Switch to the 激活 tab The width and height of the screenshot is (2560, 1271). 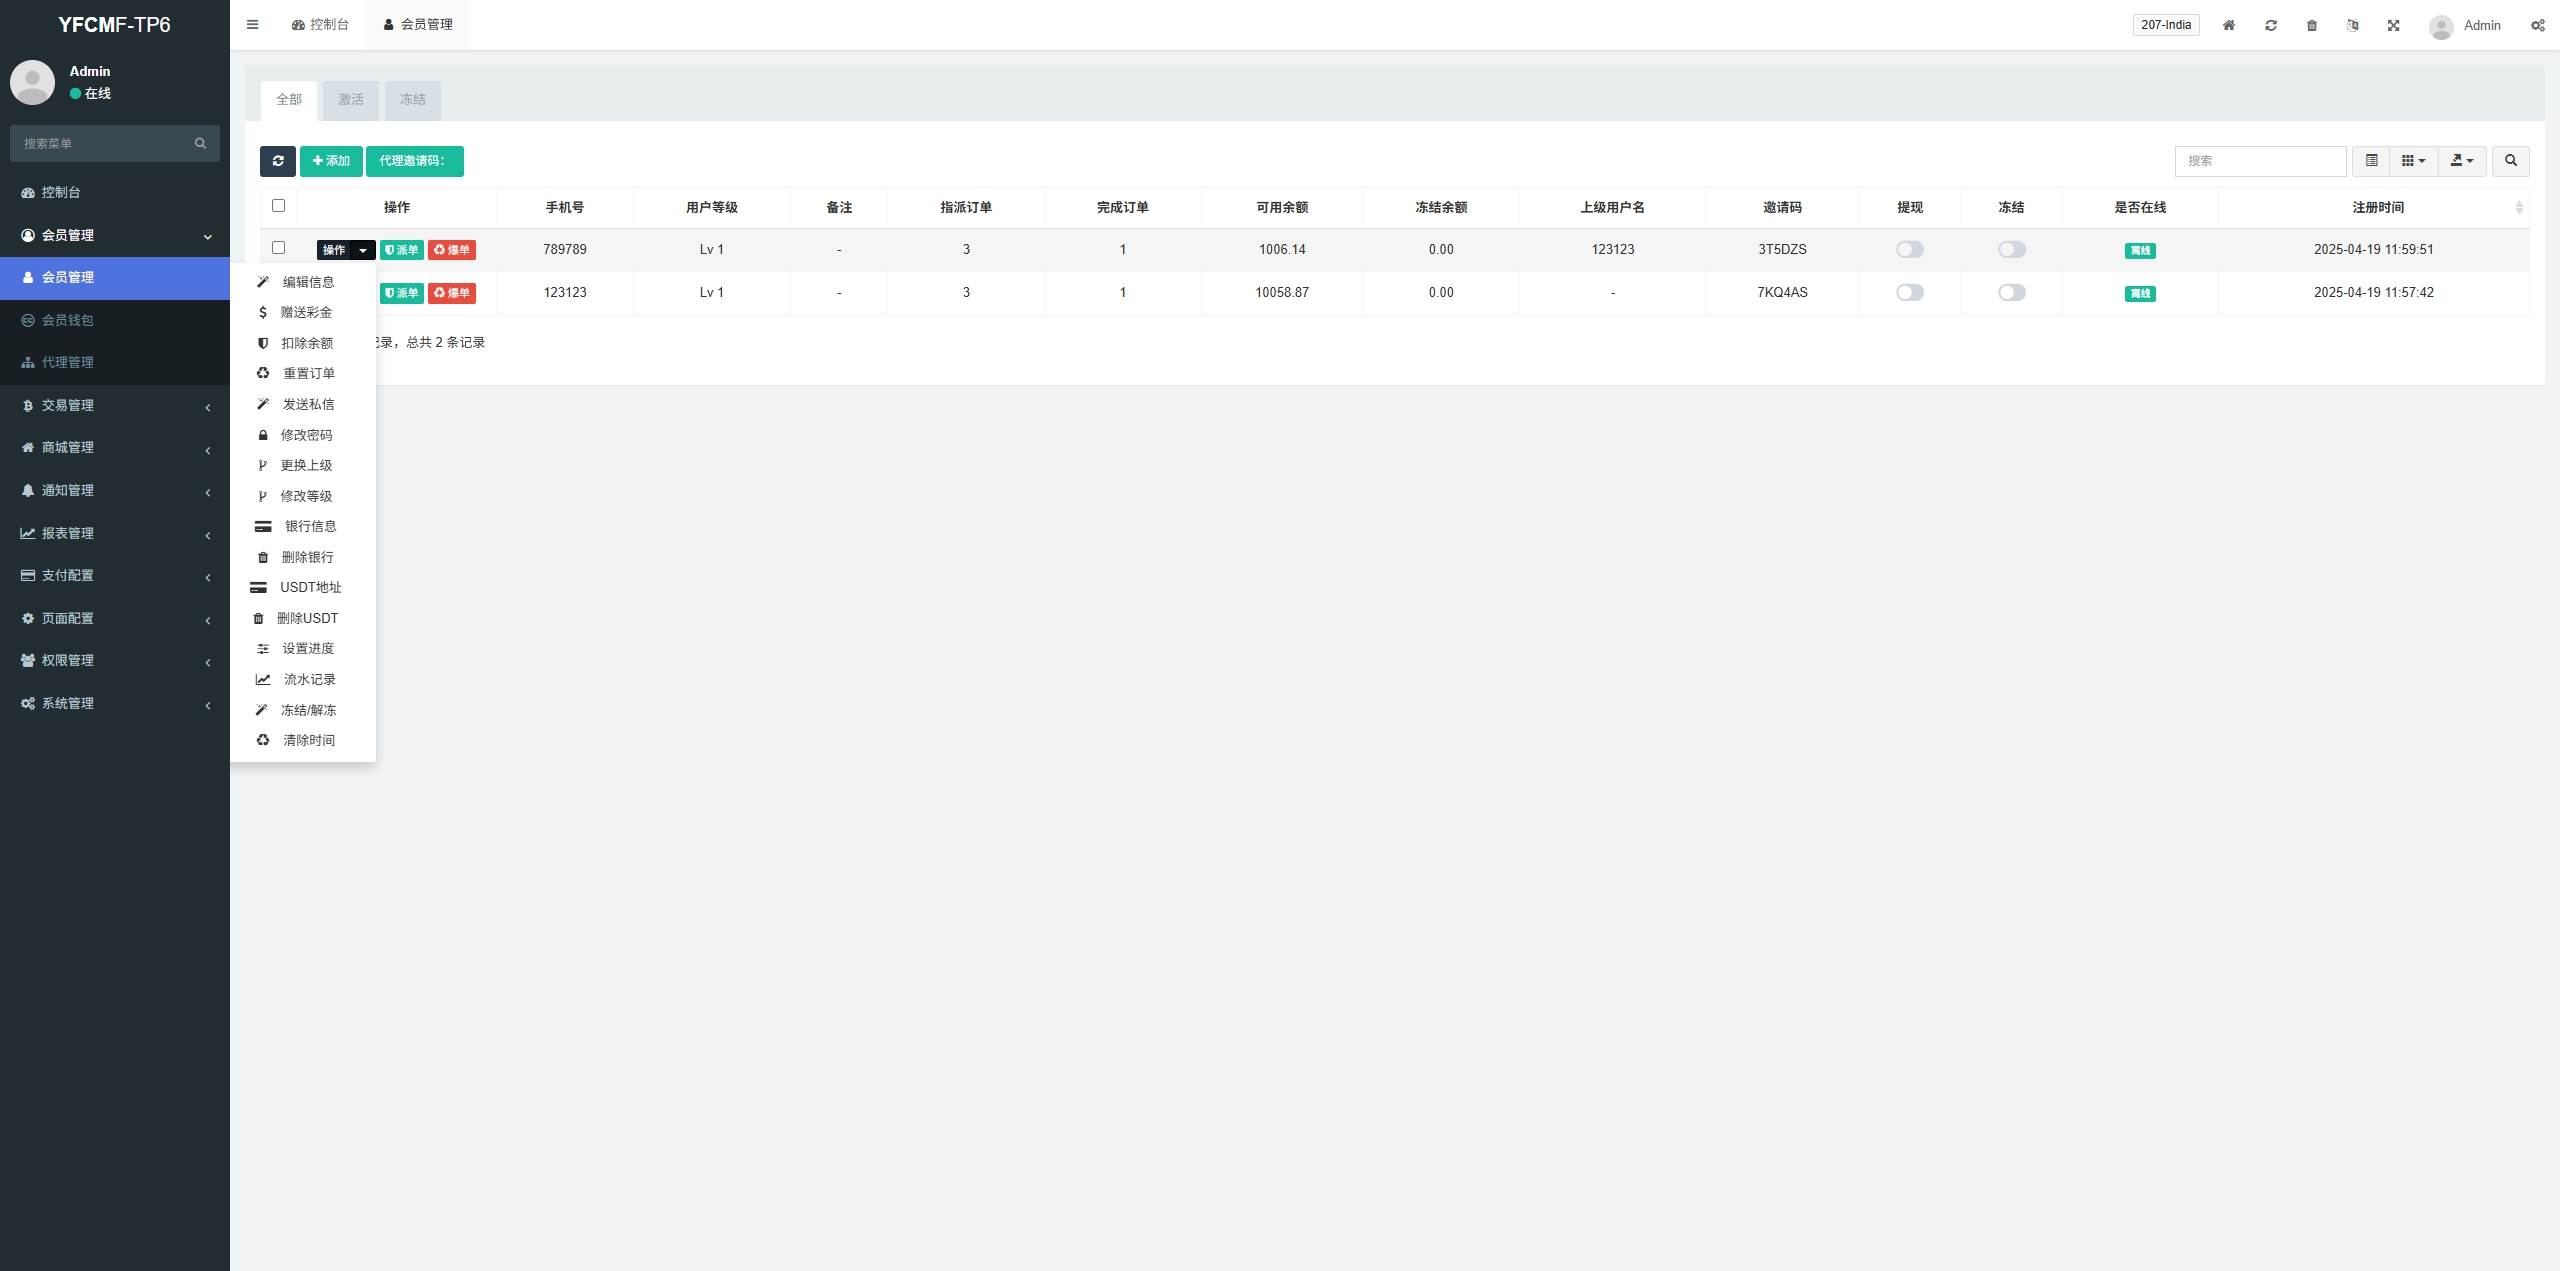(351, 100)
